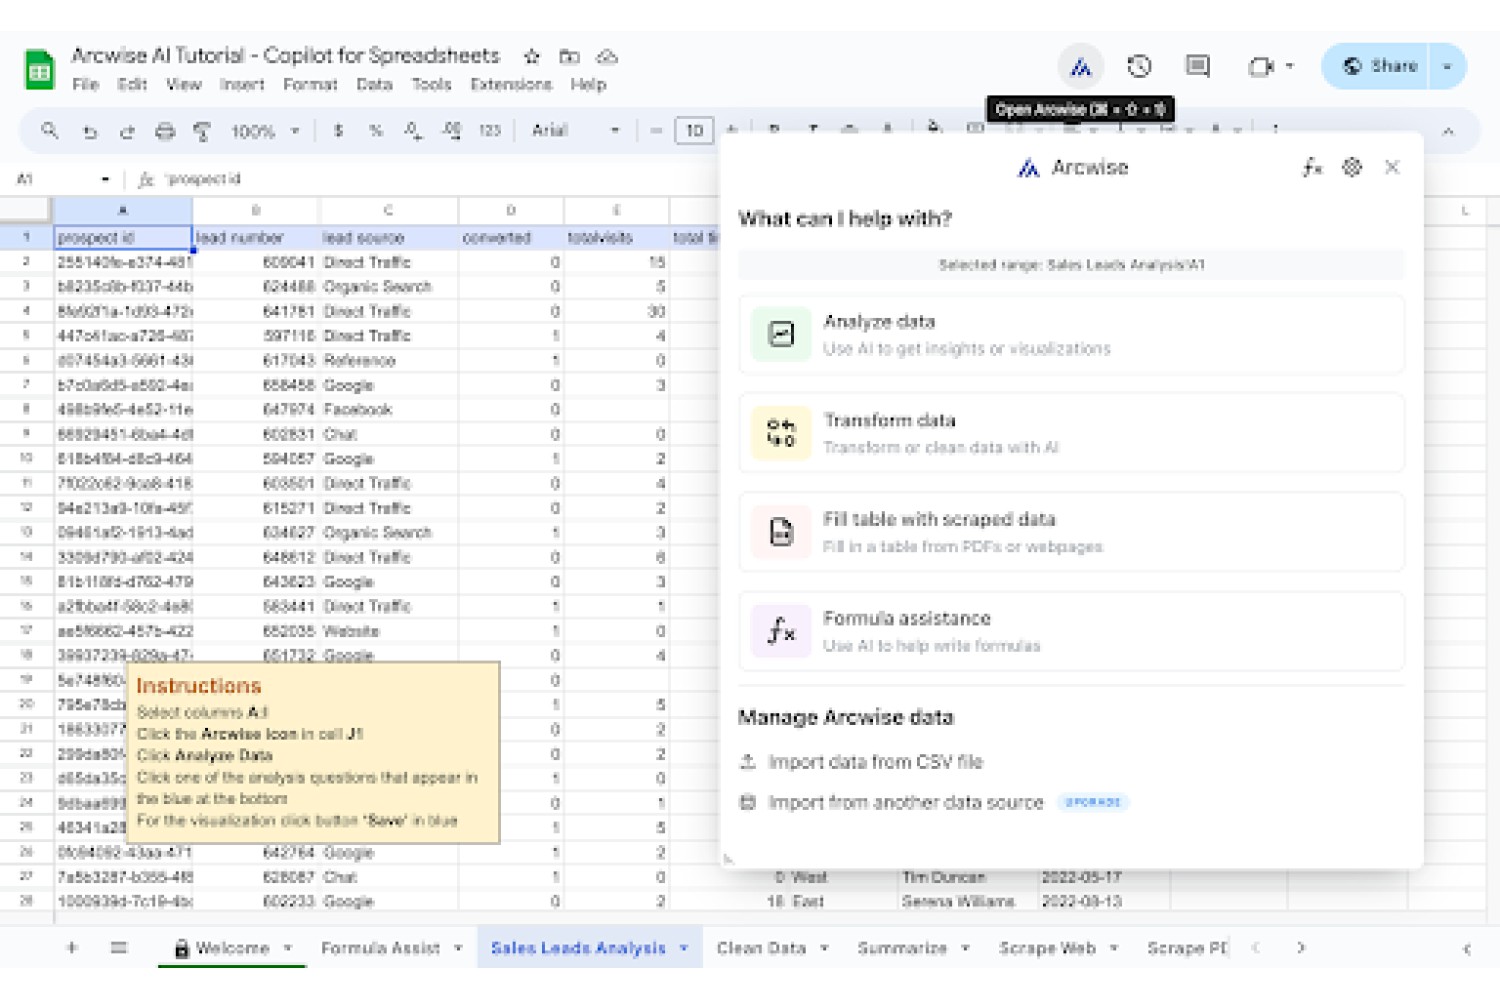Open the Data menu
The height and width of the screenshot is (1000, 1500).
pos(374,85)
